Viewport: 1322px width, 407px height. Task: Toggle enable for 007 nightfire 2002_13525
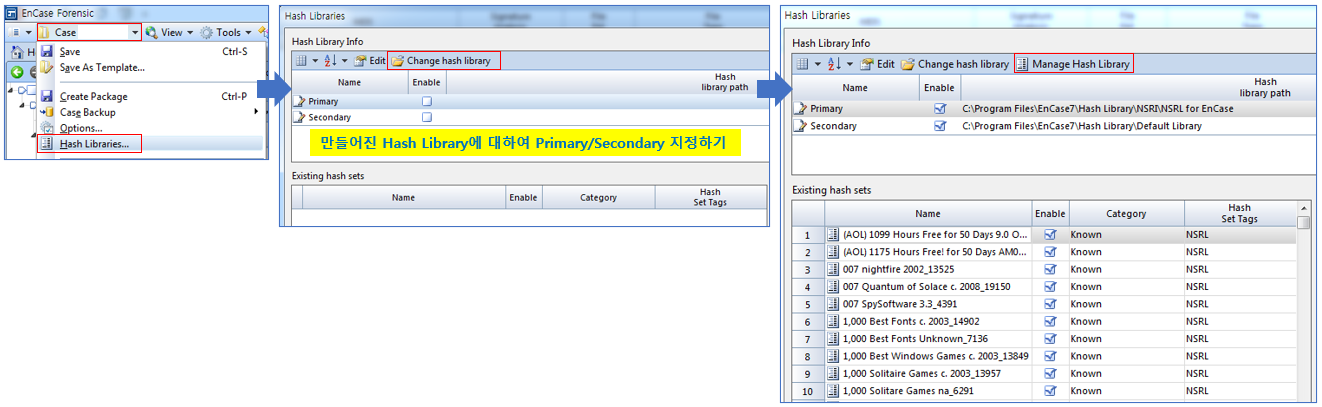coord(1050,269)
